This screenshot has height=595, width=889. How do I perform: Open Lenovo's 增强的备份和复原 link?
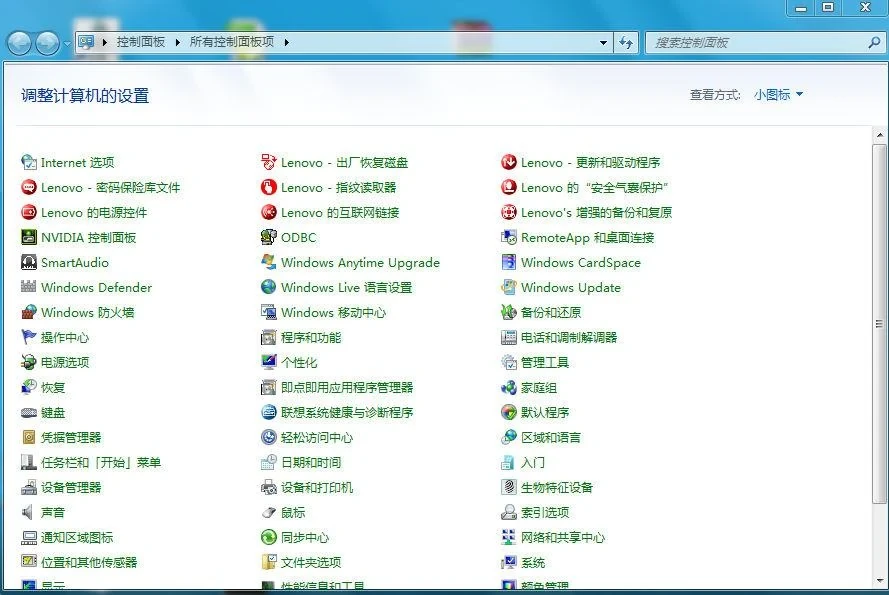click(x=596, y=212)
